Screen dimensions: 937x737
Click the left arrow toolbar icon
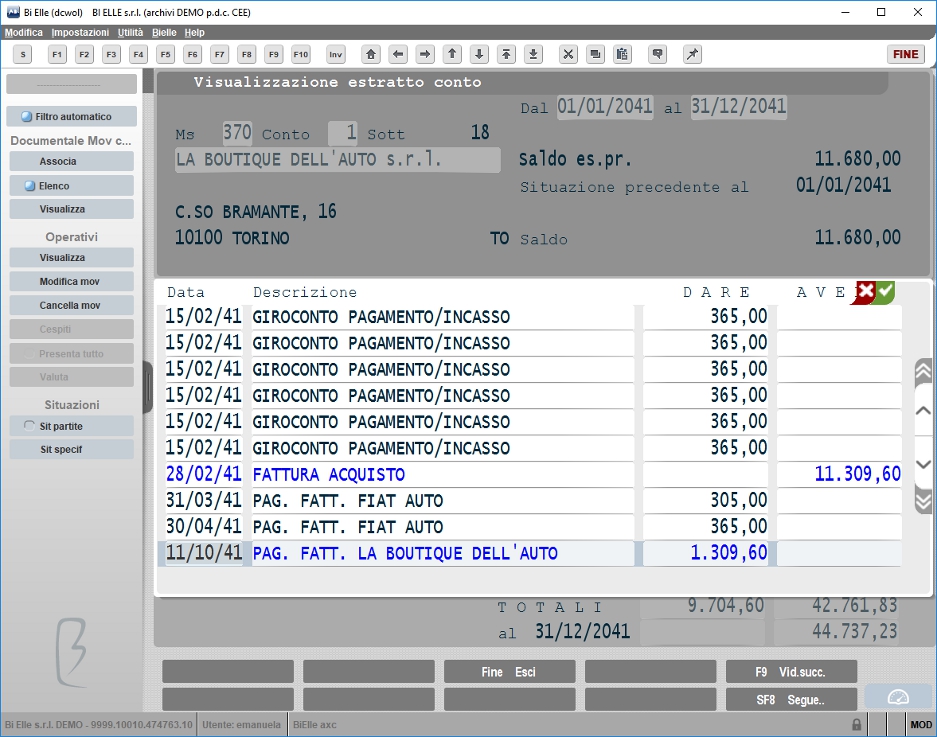tap(398, 54)
